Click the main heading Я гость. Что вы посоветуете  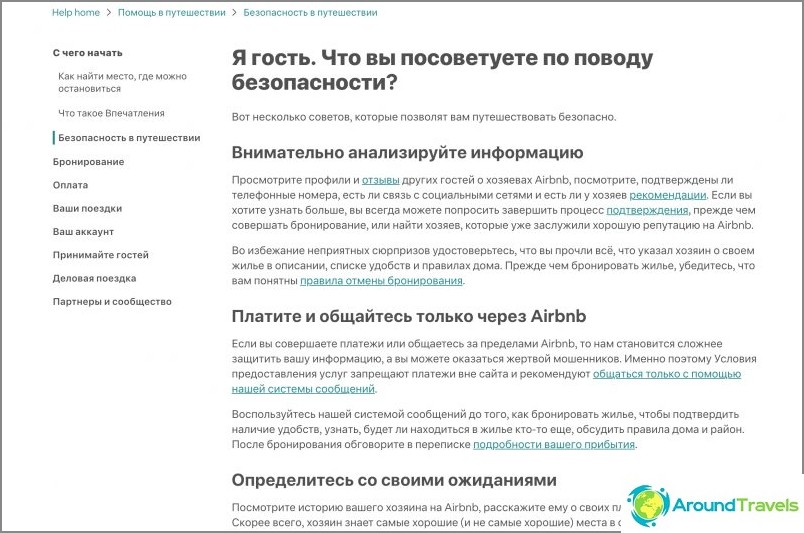pyautogui.click(x=442, y=70)
